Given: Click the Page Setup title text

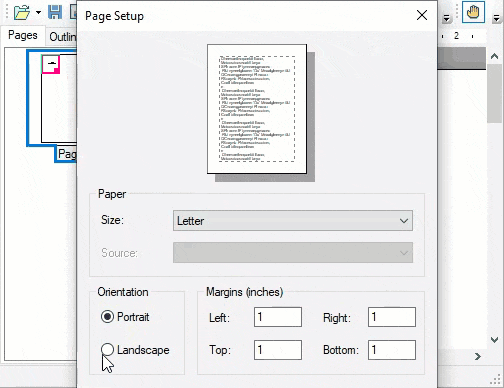Looking at the screenshot, I should tap(114, 16).
